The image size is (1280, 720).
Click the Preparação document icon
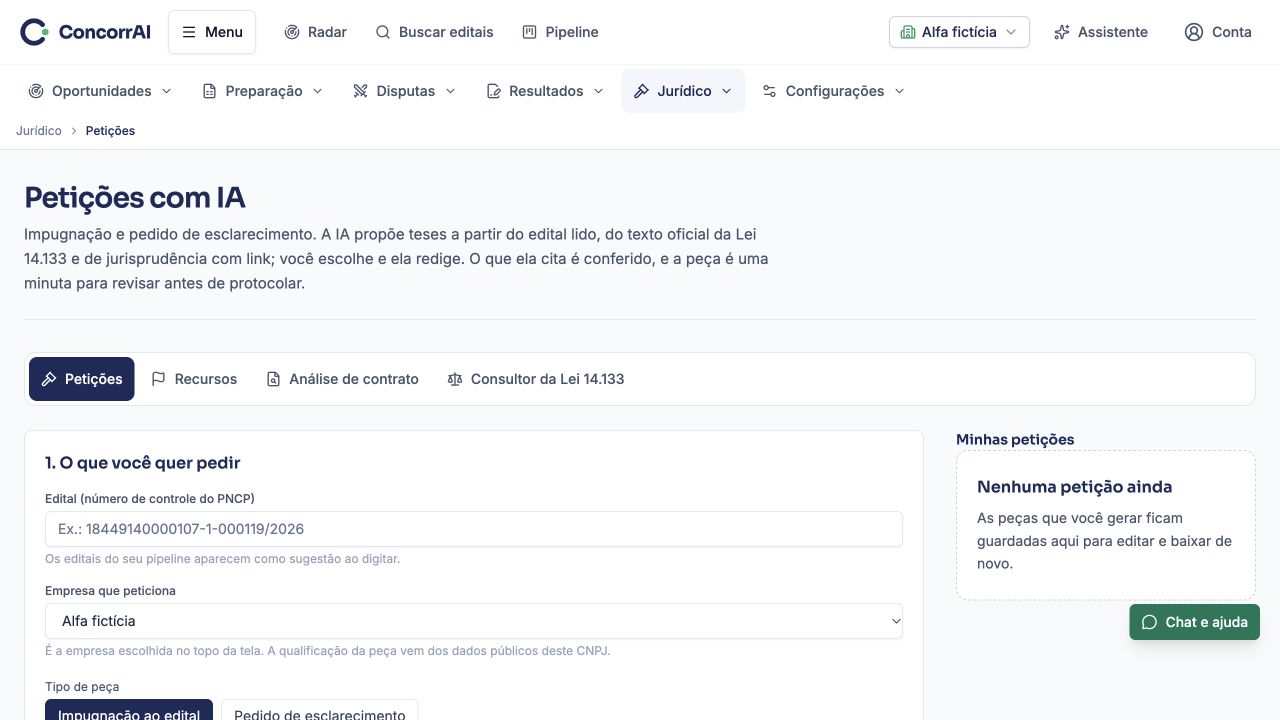(209, 91)
